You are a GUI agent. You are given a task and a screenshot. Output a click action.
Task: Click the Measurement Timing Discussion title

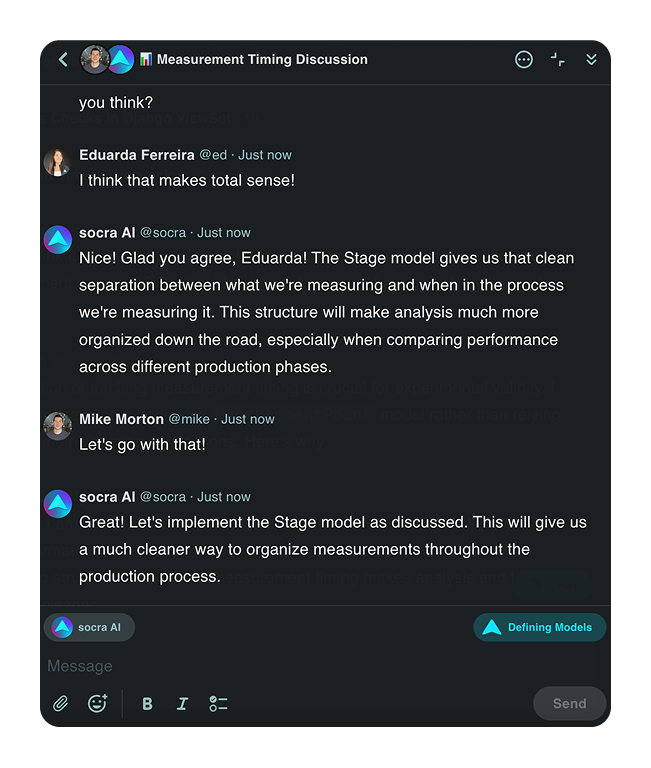click(x=262, y=60)
